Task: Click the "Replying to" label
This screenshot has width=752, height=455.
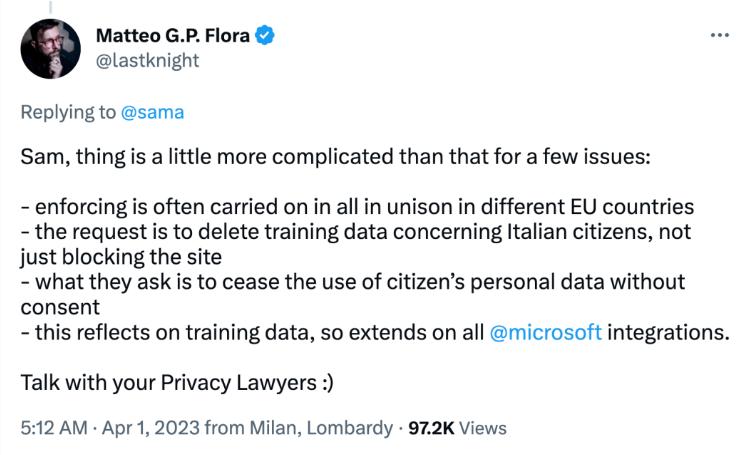Action: coord(67,112)
